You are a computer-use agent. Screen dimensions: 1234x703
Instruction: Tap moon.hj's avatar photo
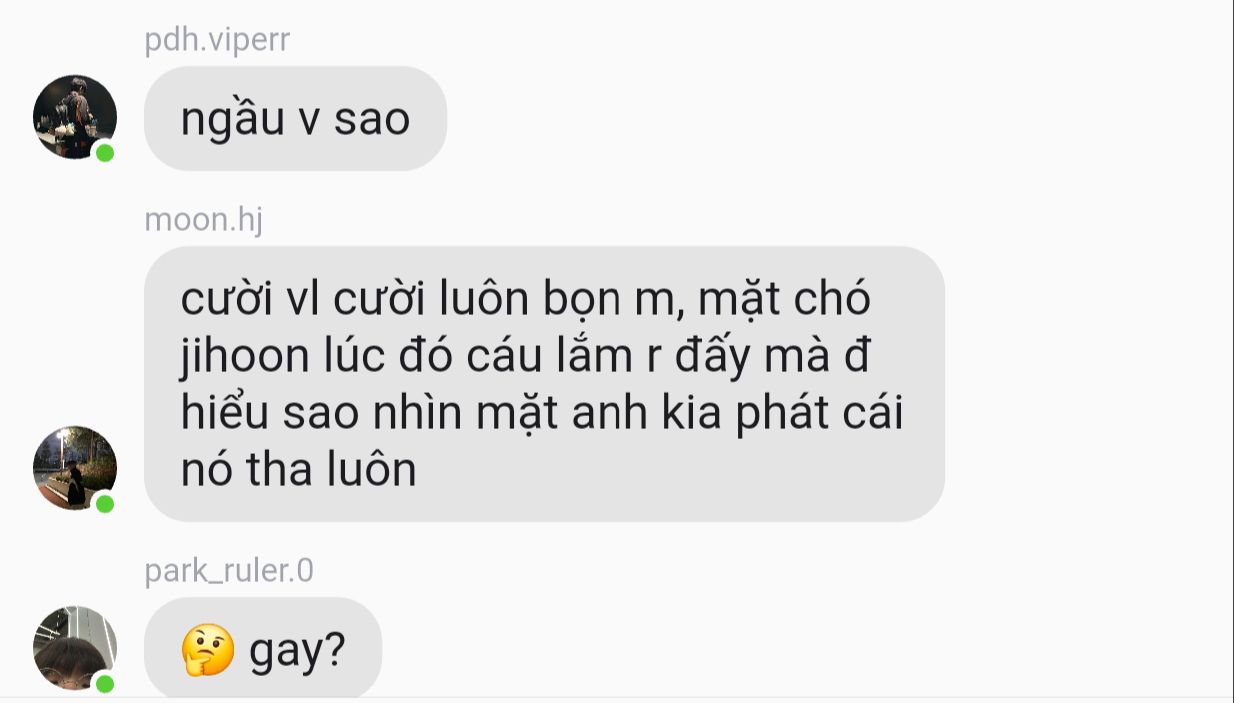75,468
